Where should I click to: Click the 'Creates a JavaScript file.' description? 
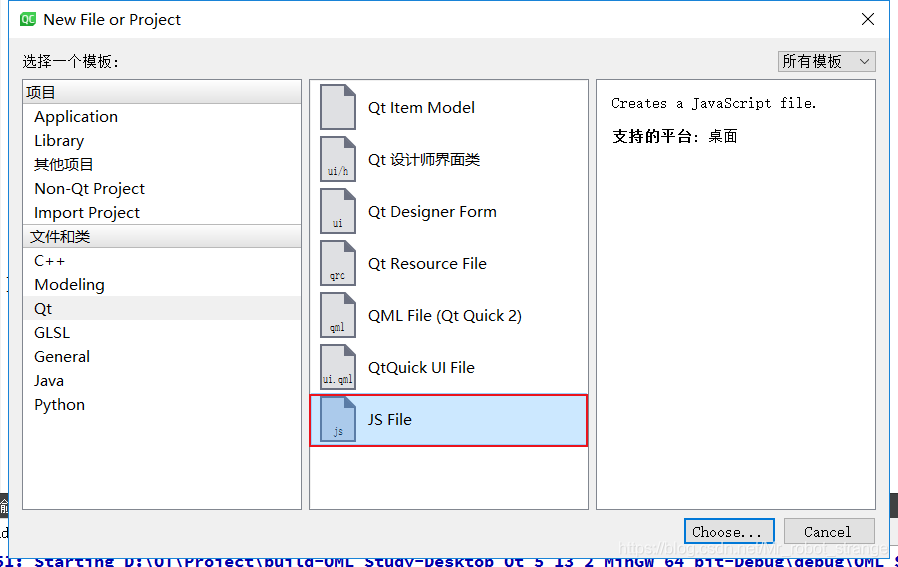point(713,103)
